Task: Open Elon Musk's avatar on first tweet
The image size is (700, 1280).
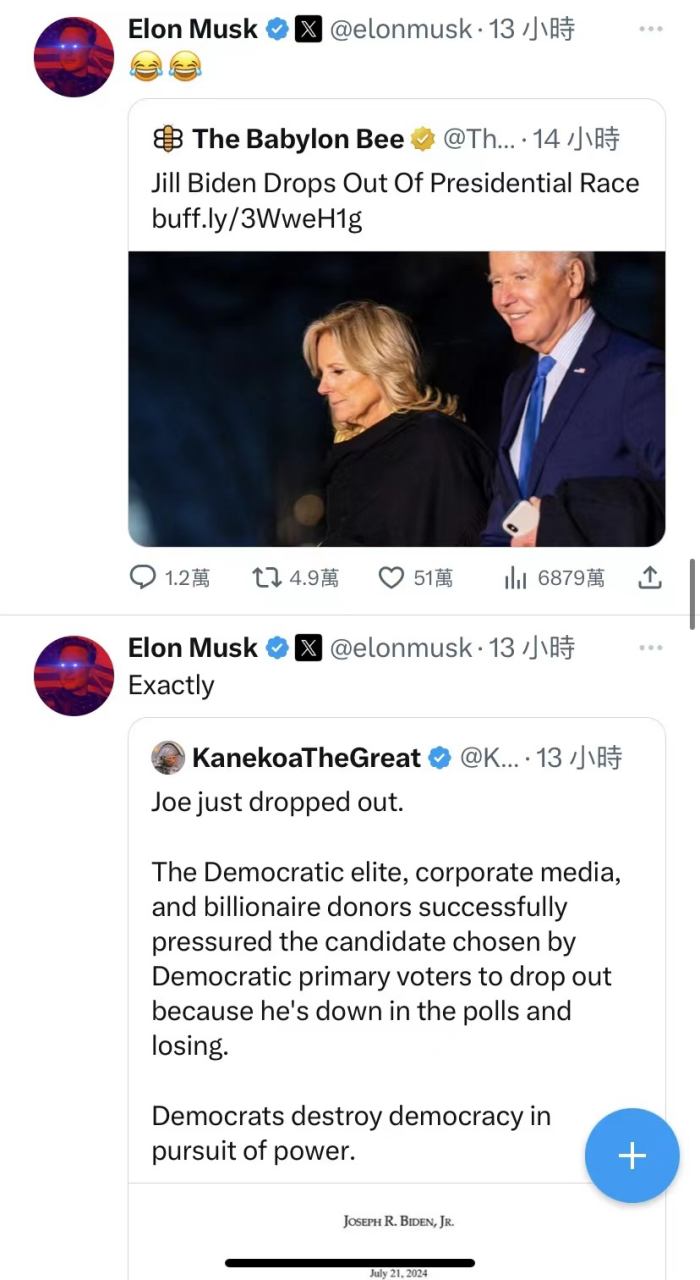Action: [74, 57]
